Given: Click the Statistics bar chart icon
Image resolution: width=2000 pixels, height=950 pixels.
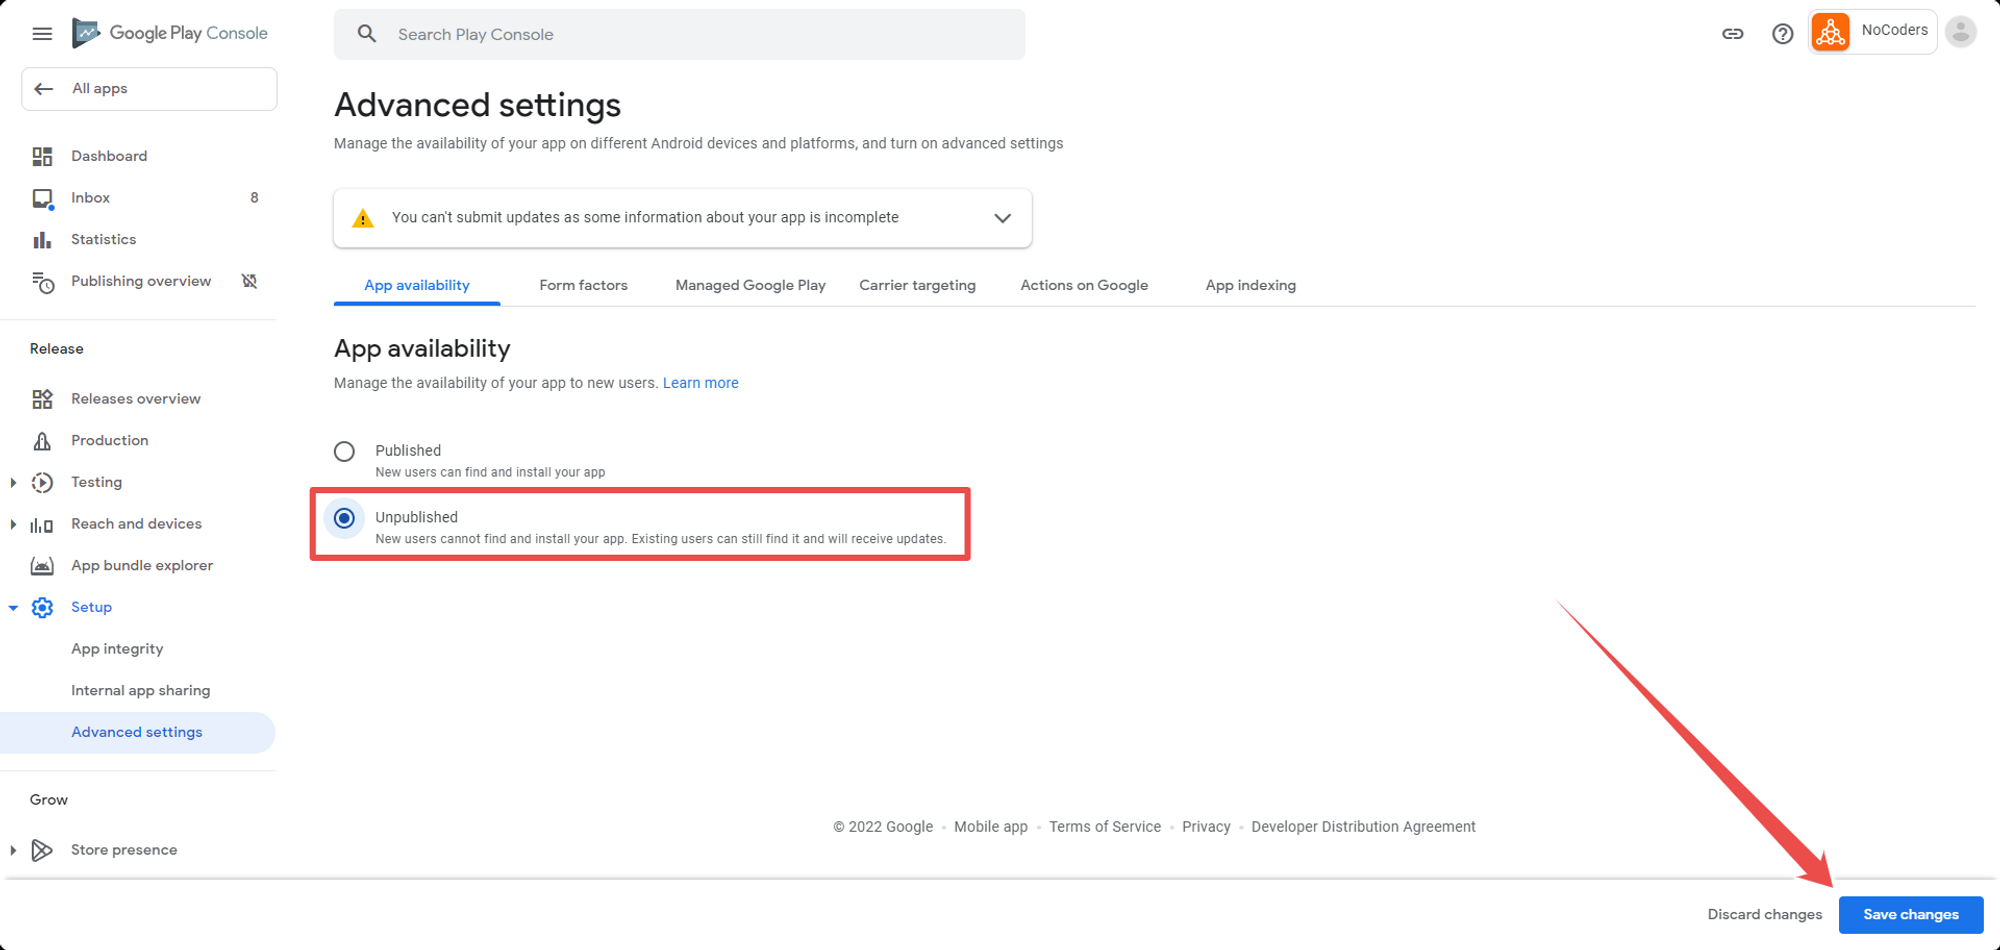Looking at the screenshot, I should (42, 240).
